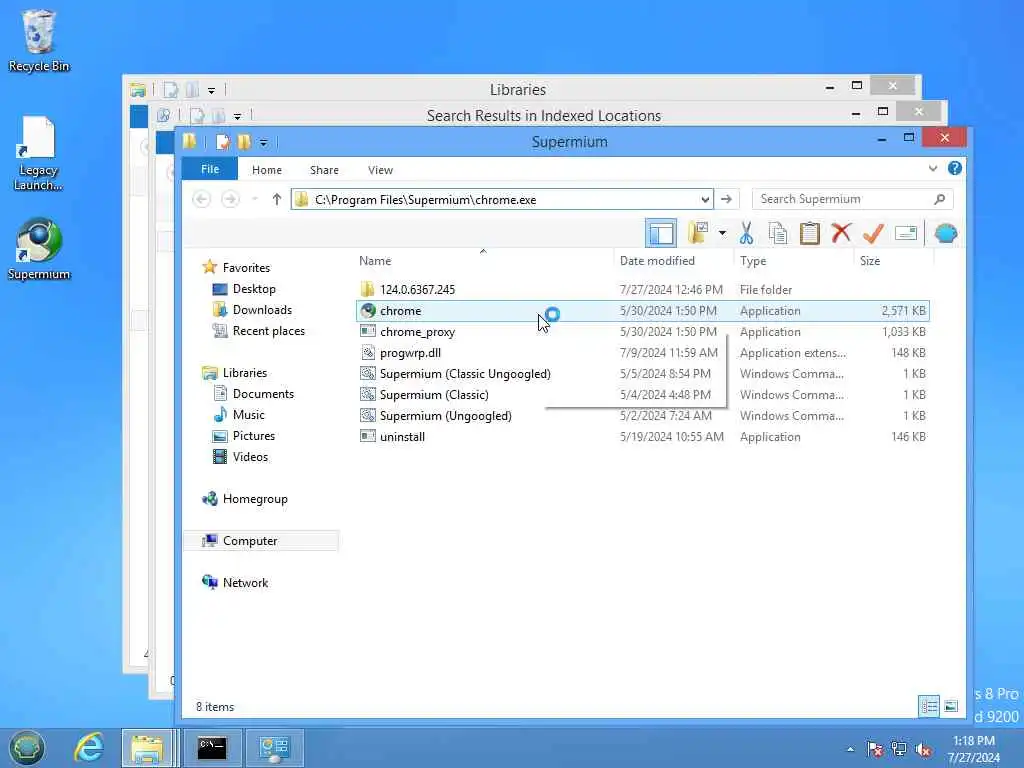This screenshot has width=1024, height=768.
Task: Sort by the Type column header
Action: (753, 261)
